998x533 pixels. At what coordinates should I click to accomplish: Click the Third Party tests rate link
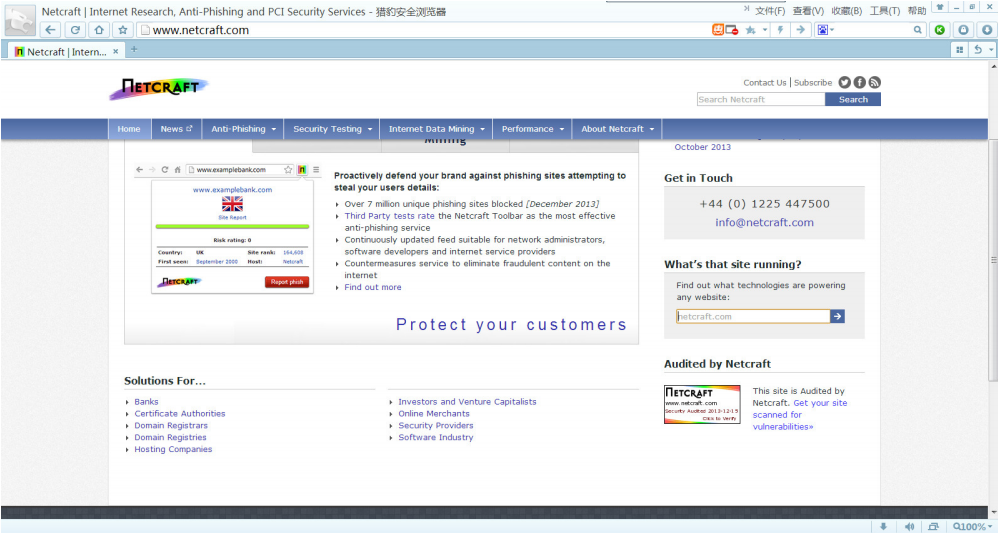[x=390, y=216]
